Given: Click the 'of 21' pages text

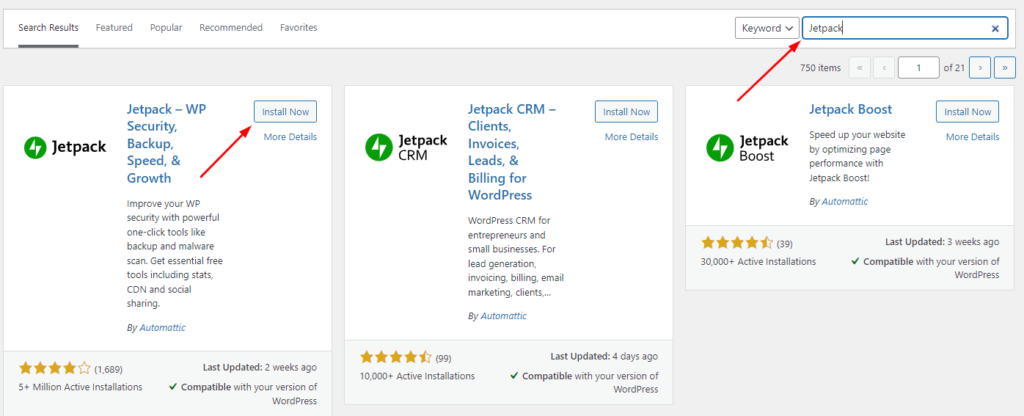Looking at the screenshot, I should (x=954, y=68).
